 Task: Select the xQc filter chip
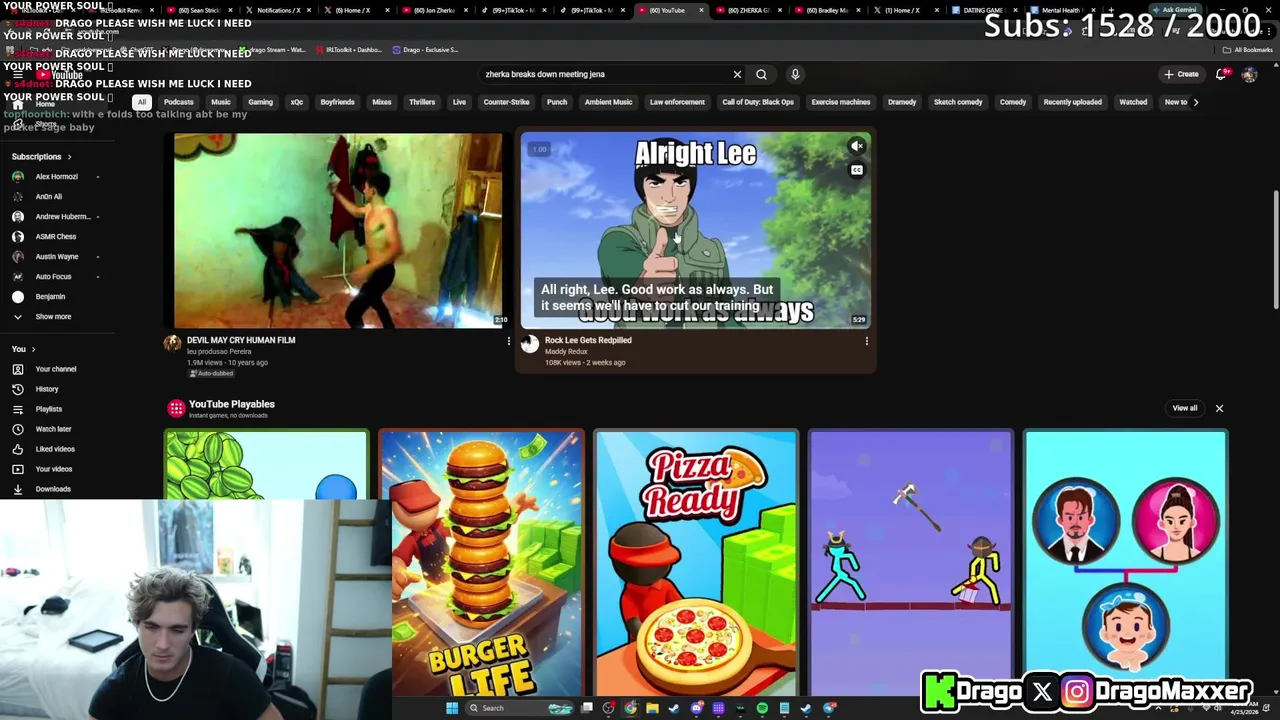click(x=297, y=102)
